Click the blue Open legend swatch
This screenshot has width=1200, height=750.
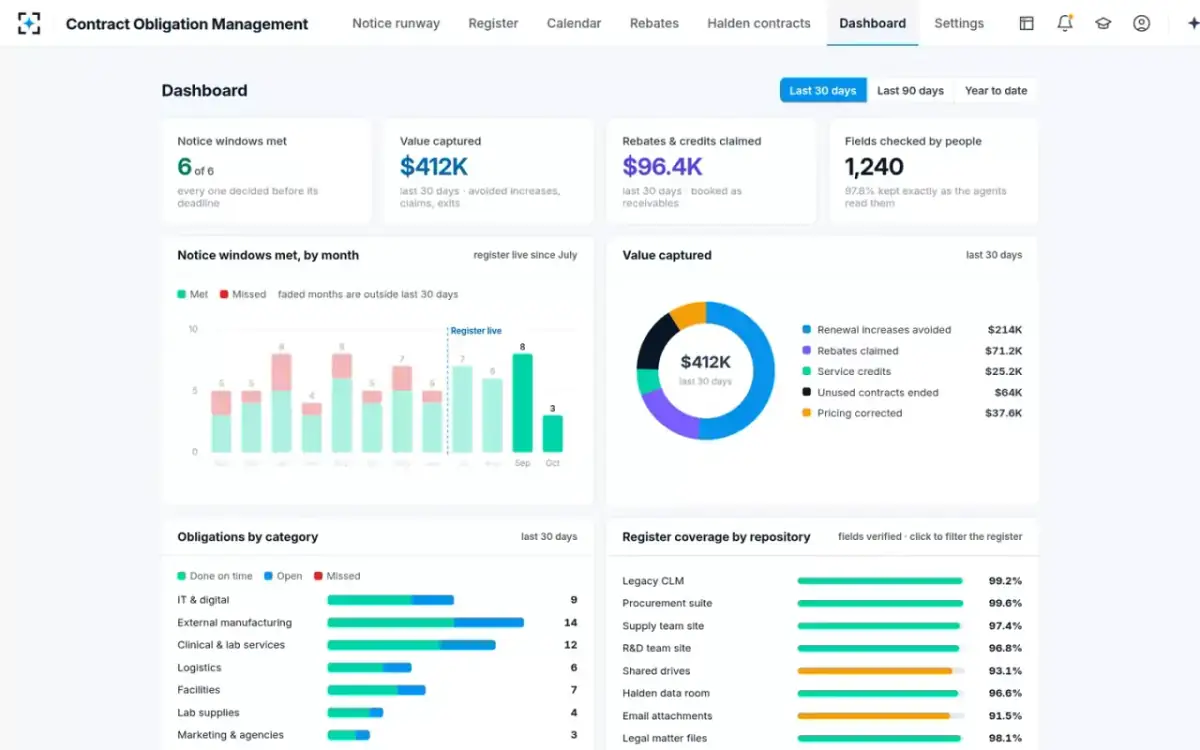point(268,576)
